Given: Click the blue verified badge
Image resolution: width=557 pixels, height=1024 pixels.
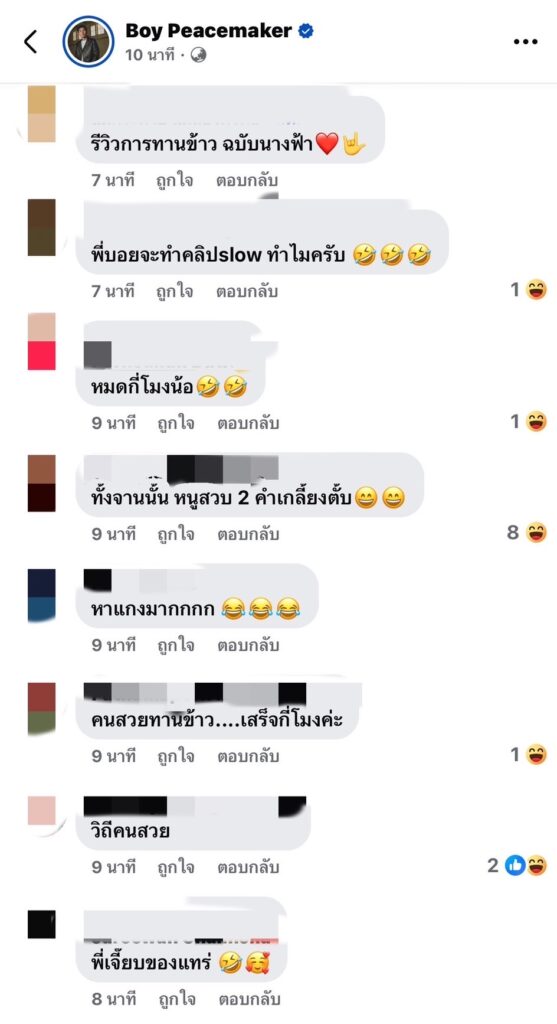Looking at the screenshot, I should (x=306, y=30).
